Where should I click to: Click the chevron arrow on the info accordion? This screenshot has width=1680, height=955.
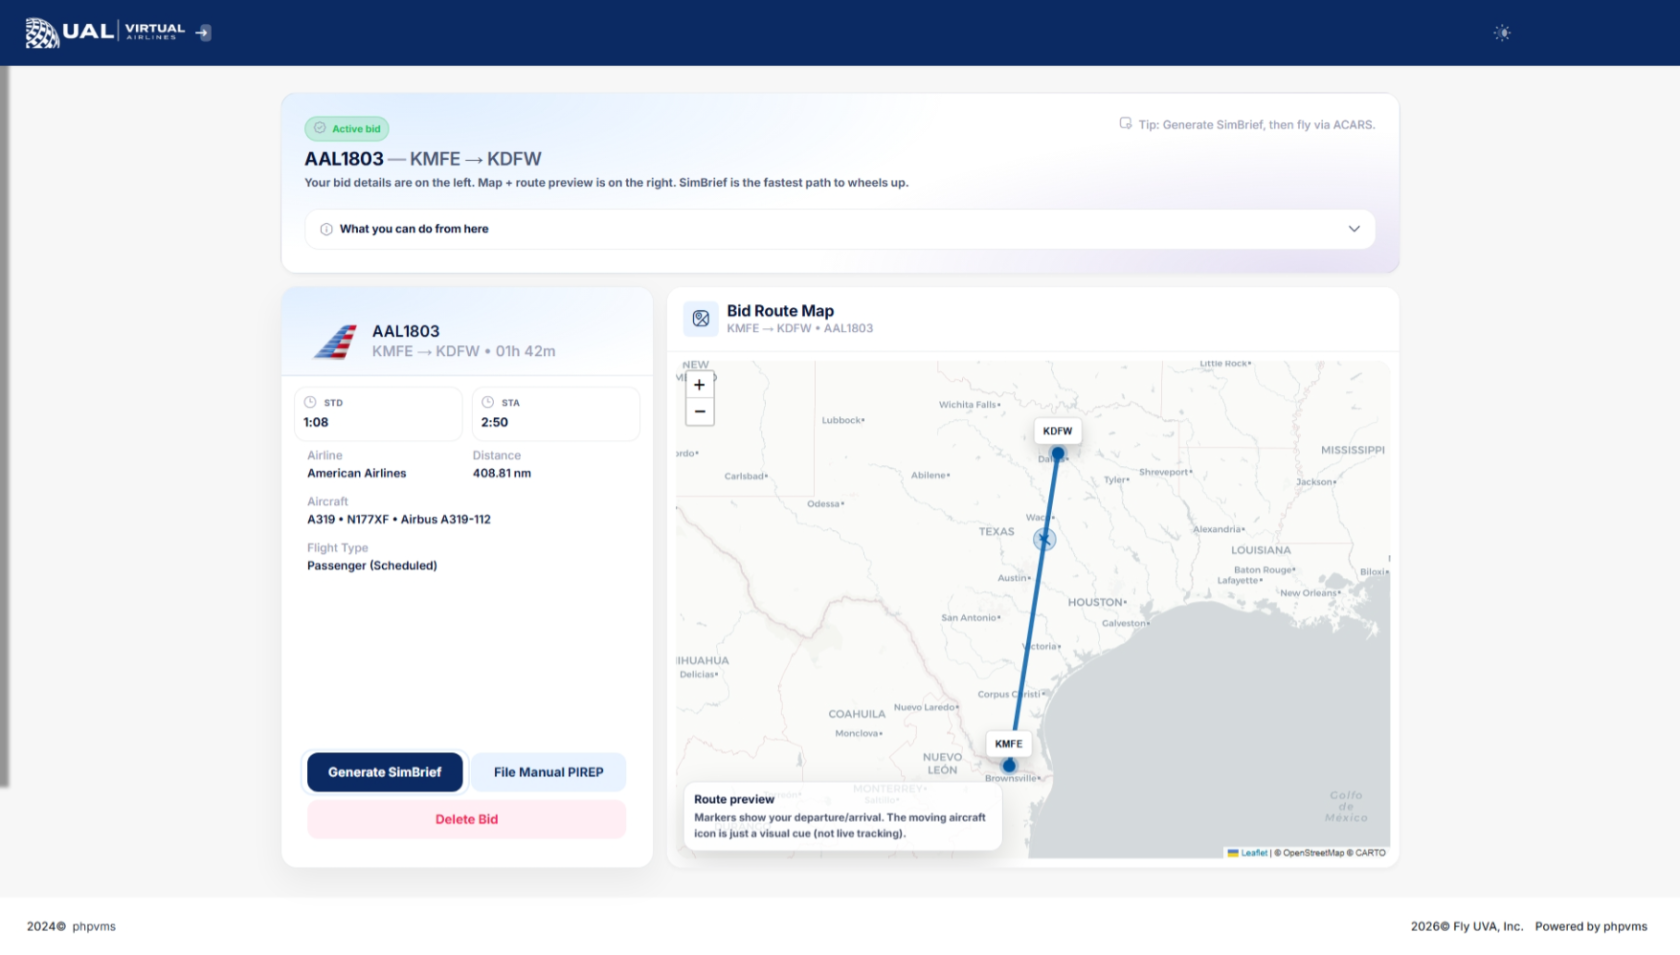[x=1353, y=229]
